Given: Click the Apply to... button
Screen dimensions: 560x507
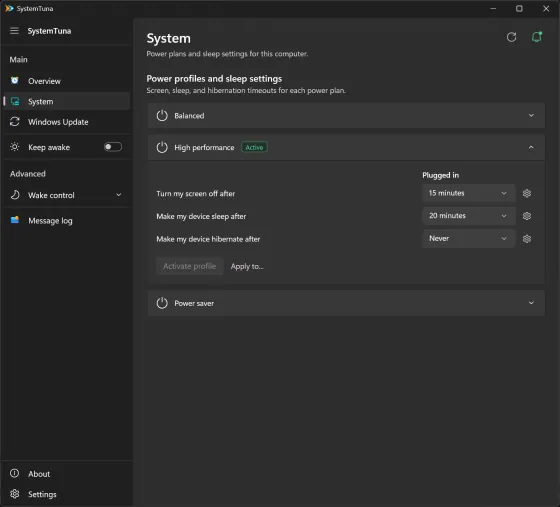Looking at the screenshot, I should (247, 266).
